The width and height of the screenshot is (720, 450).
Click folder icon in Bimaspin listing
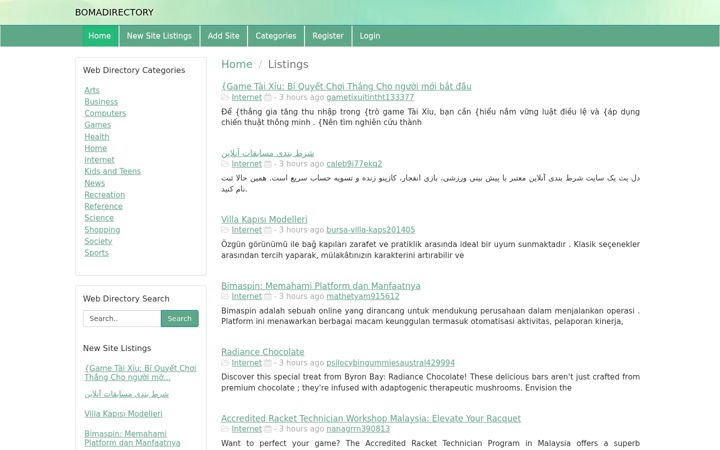225,296
